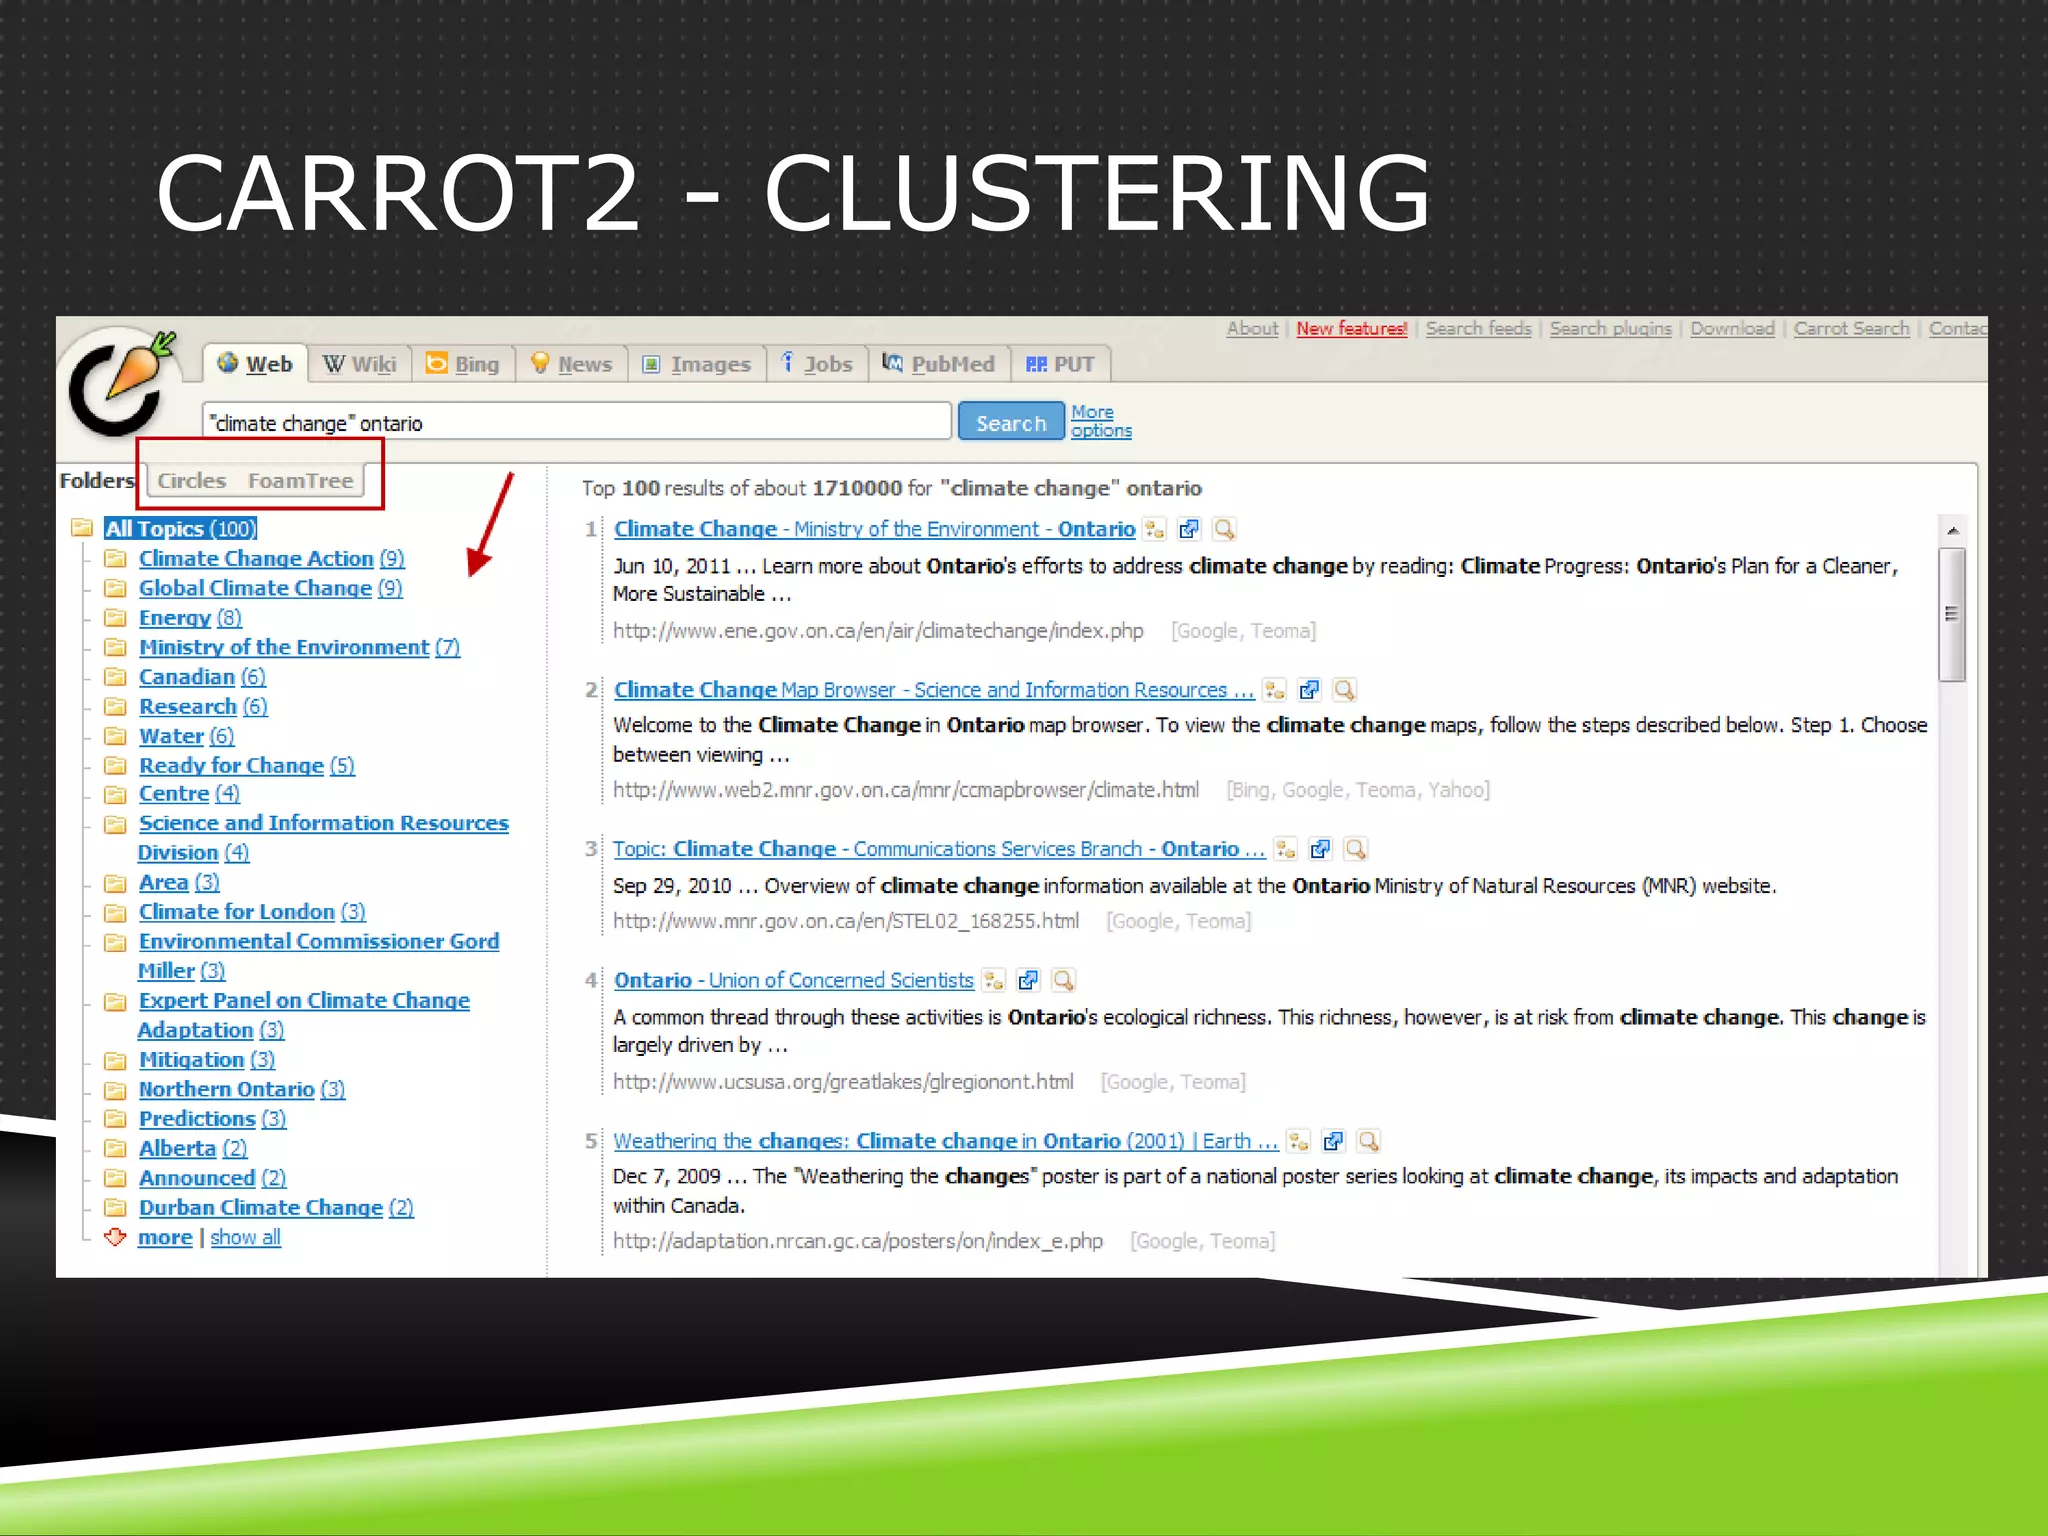Switch to the PUT search tab
Image resolution: width=2048 pixels, height=1536 pixels.
point(1061,364)
